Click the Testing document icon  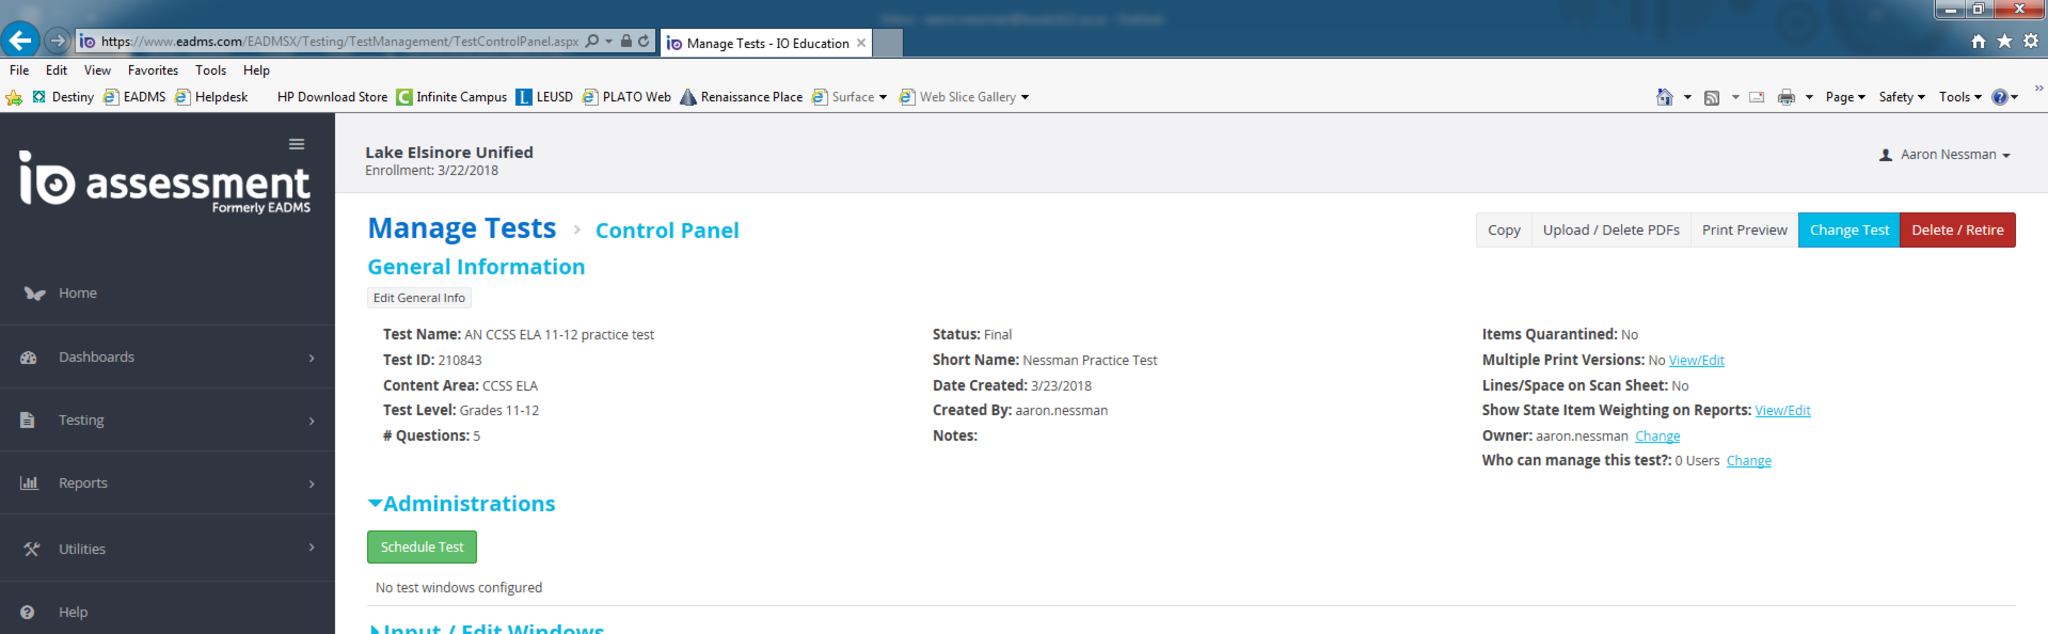click(x=28, y=420)
